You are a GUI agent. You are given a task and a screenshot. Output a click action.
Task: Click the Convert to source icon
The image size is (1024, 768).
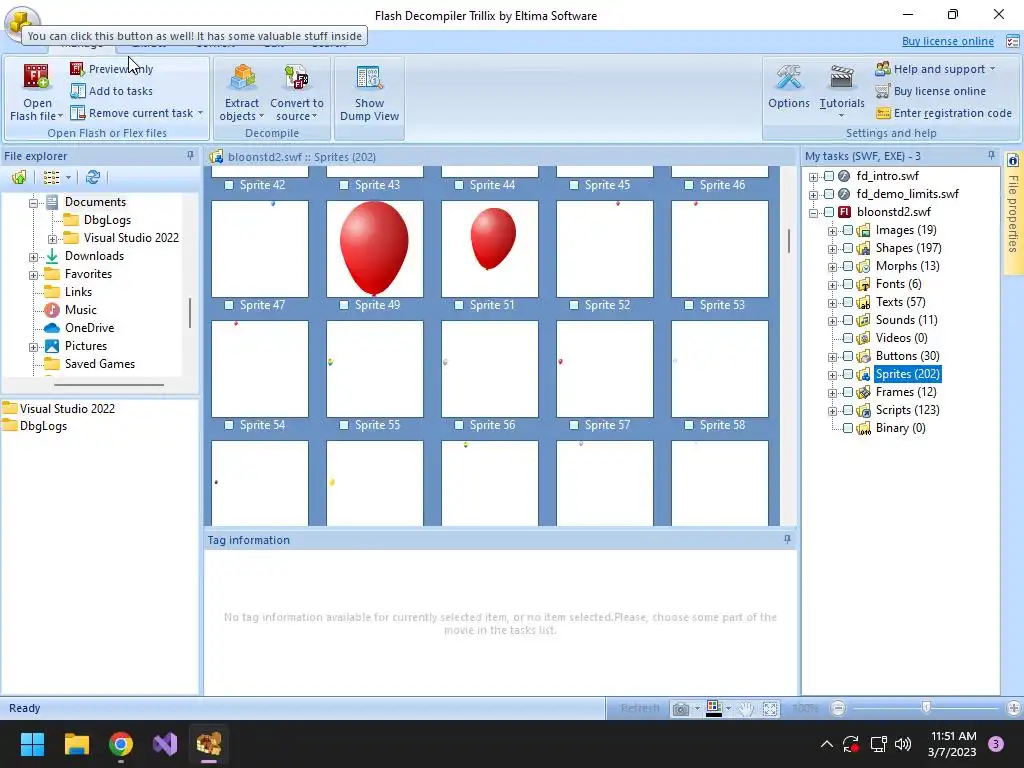296,77
